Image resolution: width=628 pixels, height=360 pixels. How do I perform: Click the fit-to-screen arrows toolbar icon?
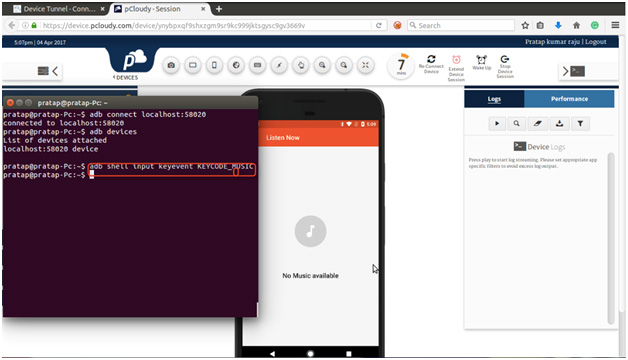tap(365, 65)
